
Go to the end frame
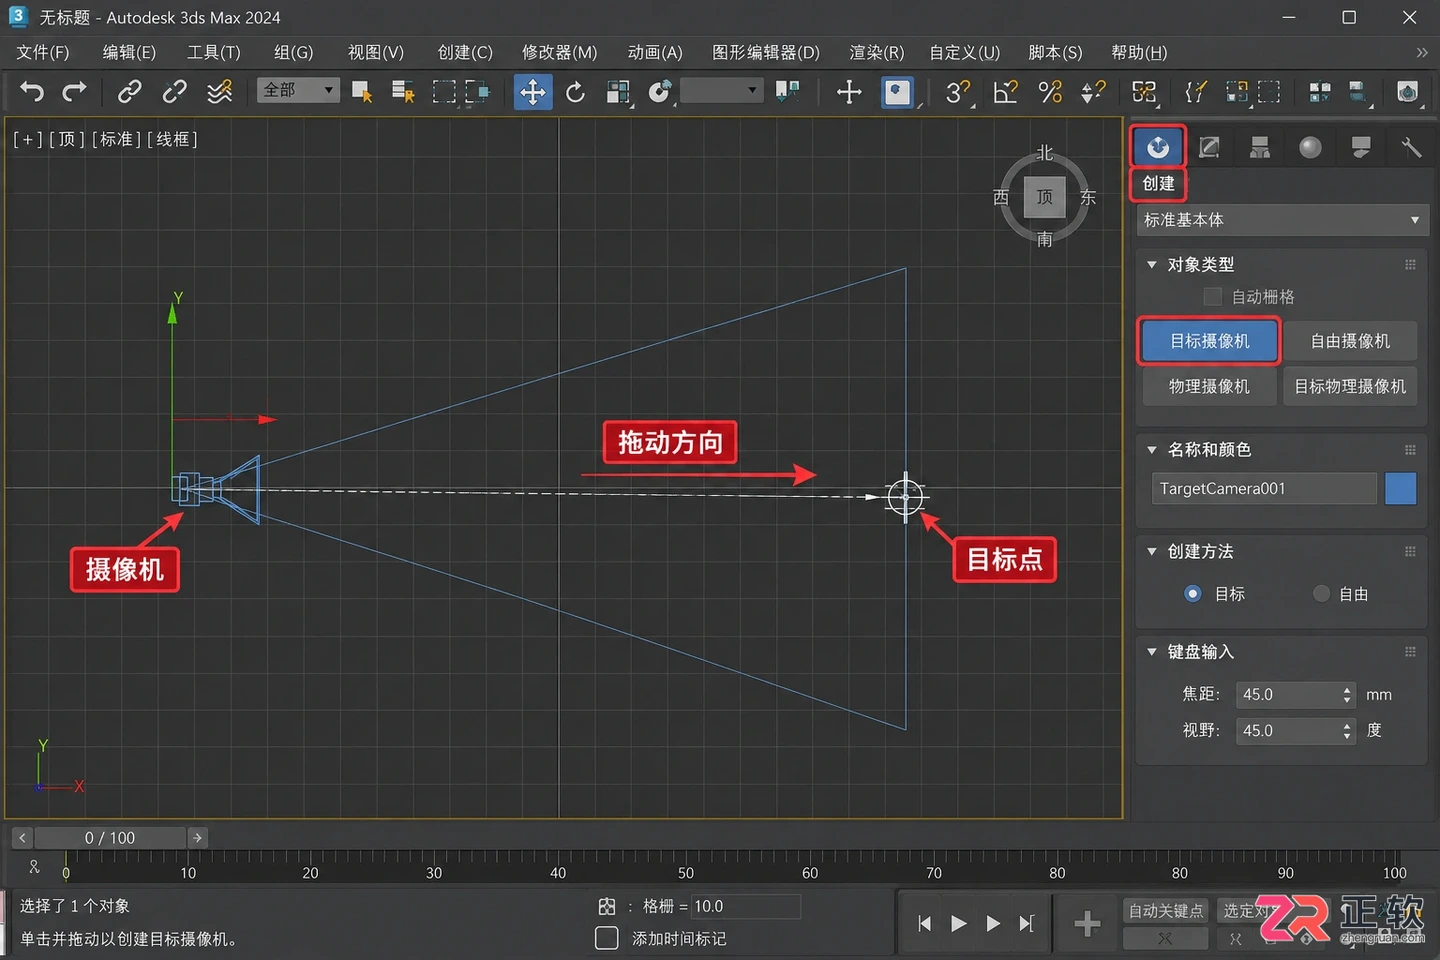click(1026, 923)
